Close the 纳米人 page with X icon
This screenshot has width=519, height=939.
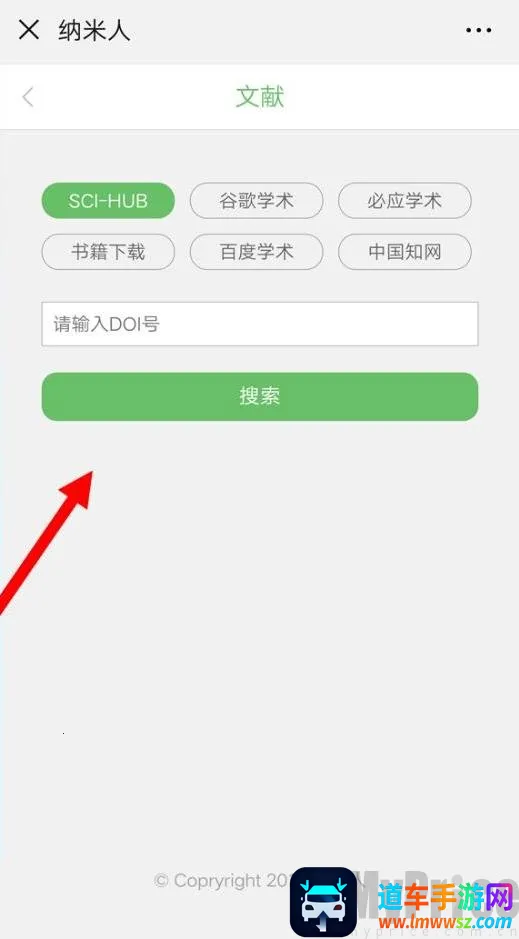coord(29,29)
